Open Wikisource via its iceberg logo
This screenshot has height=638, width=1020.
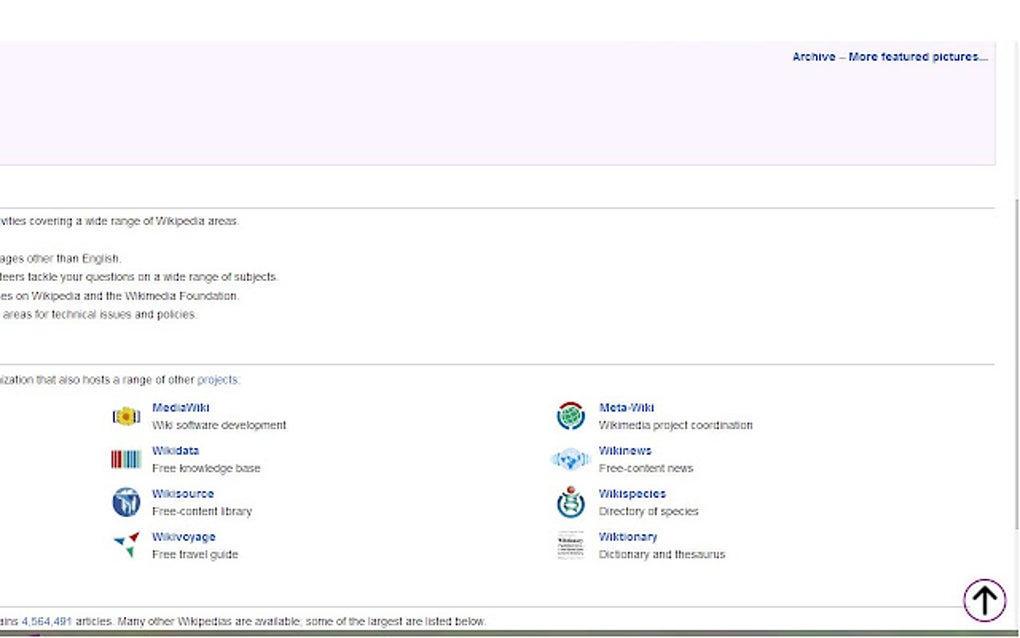[x=125, y=502]
